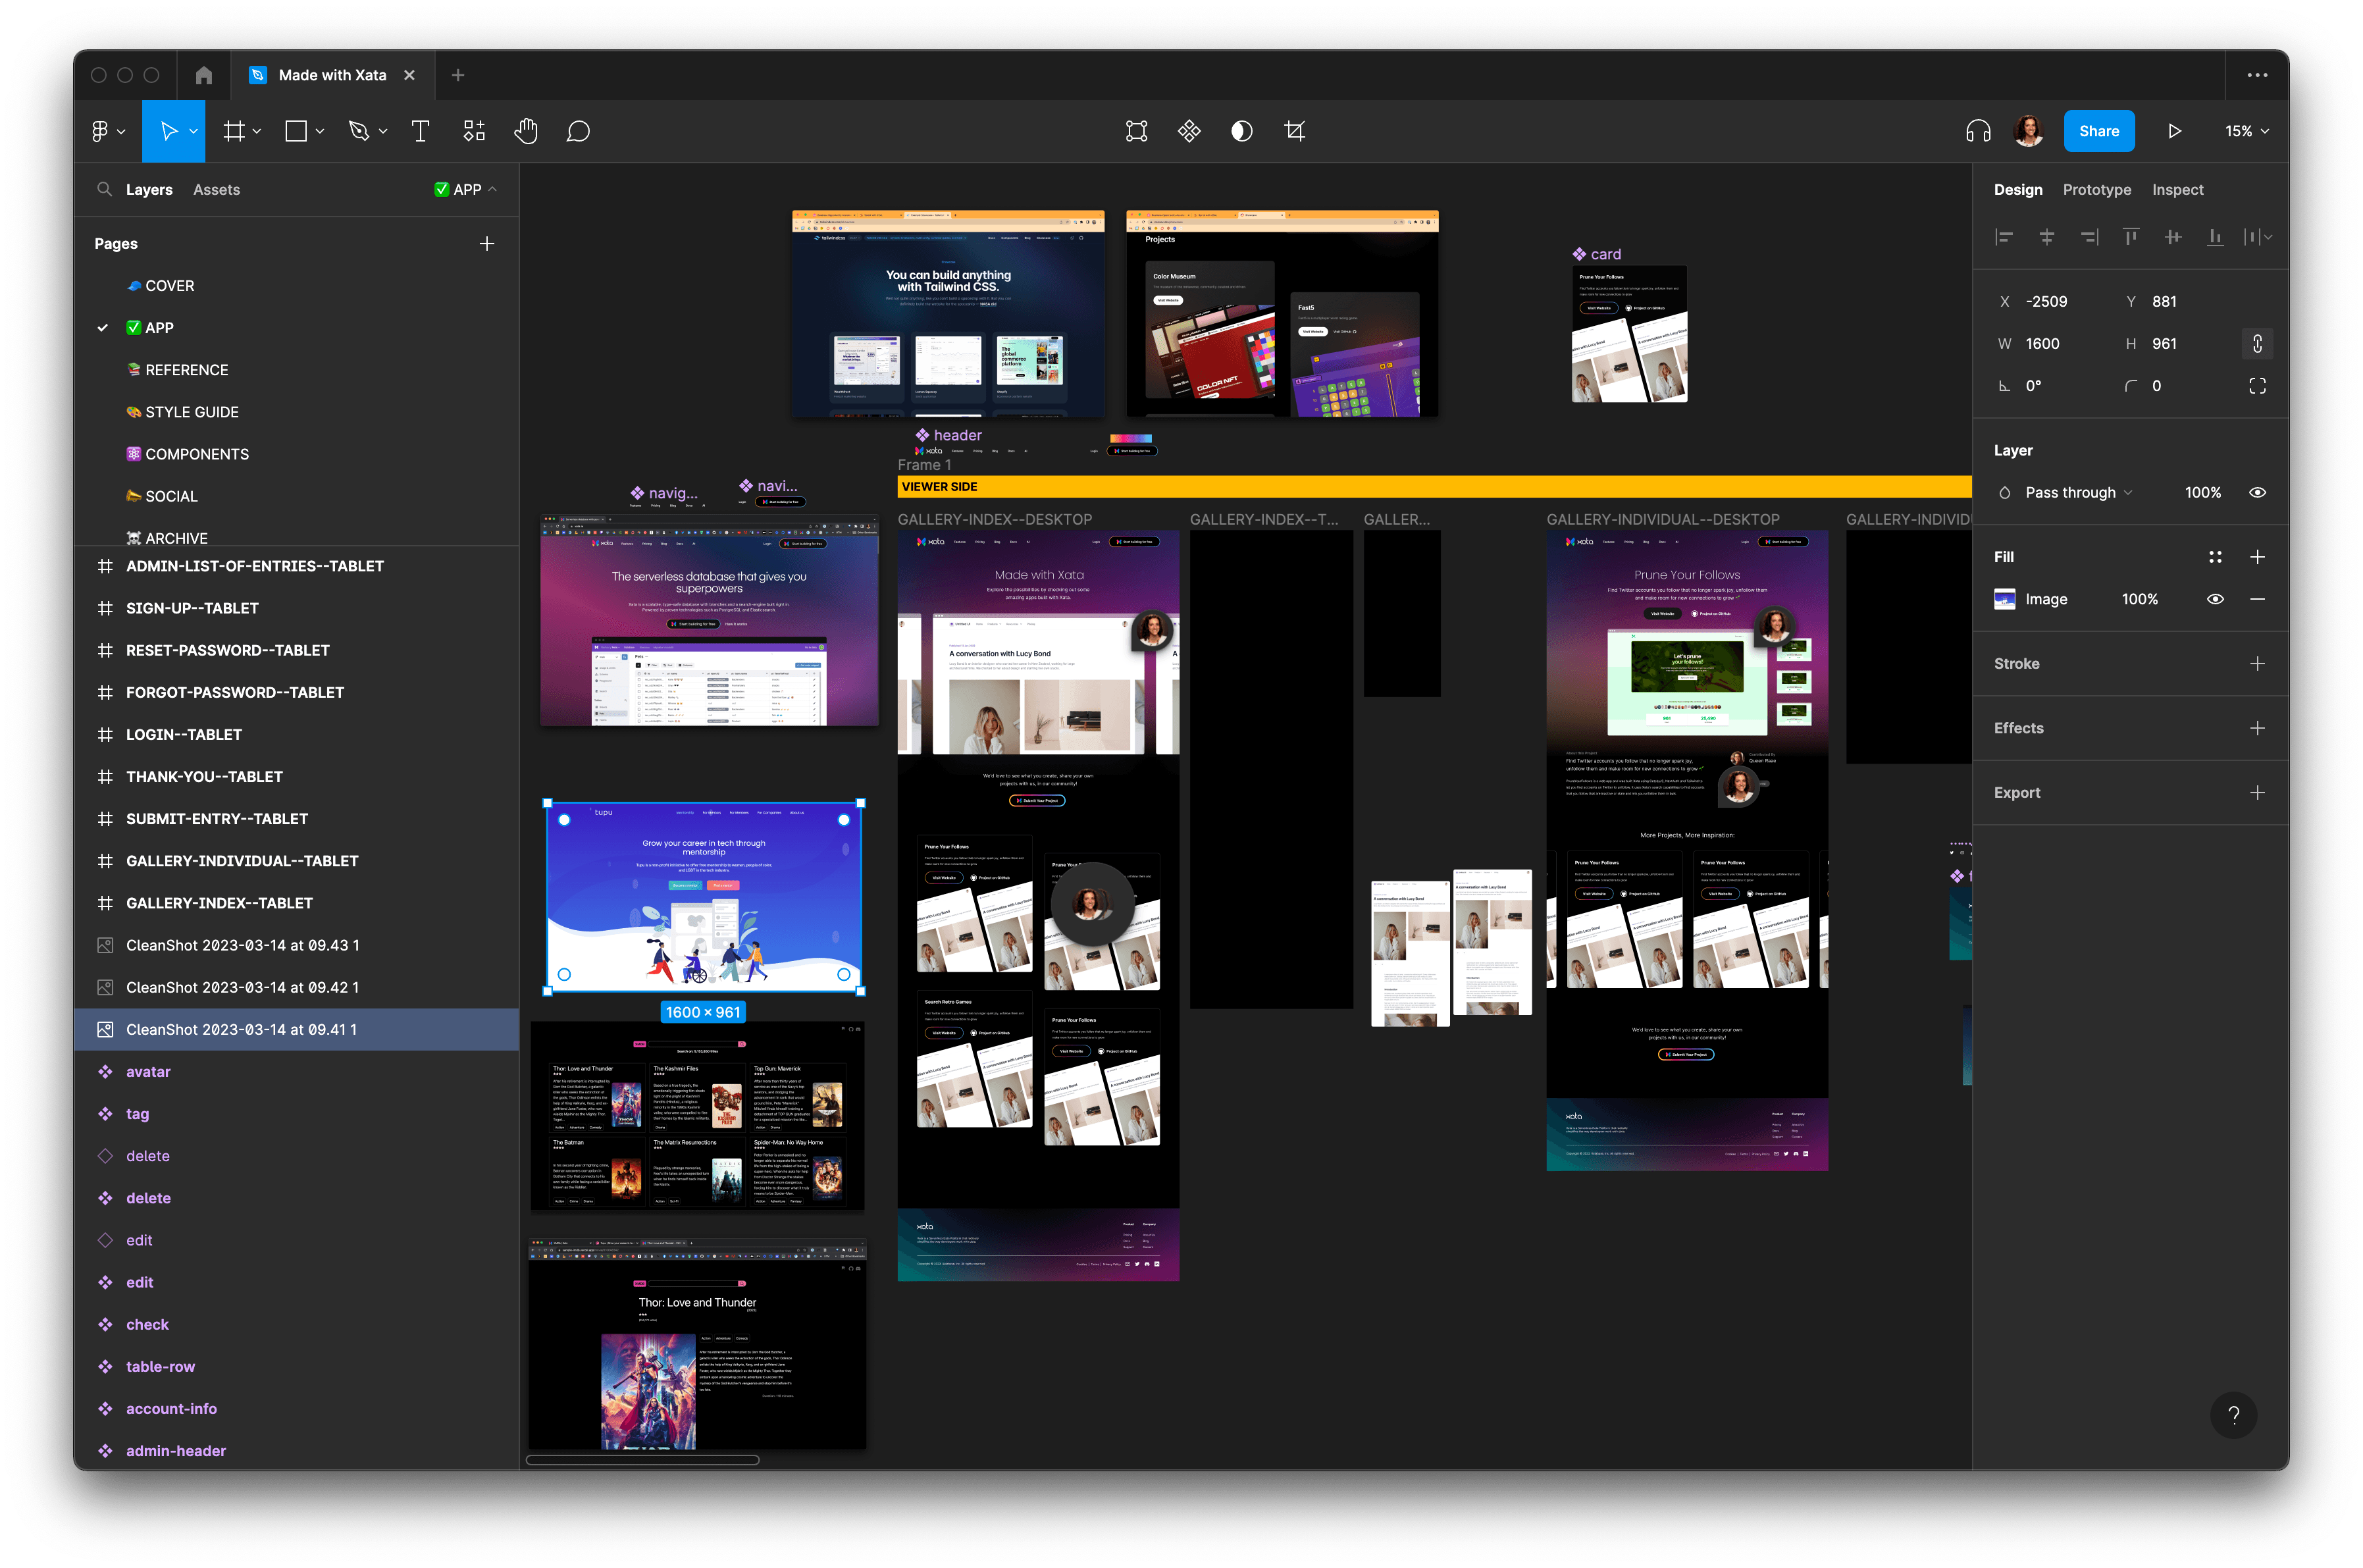The height and width of the screenshot is (1568, 2363).
Task: Select the Pen tool
Action: [x=361, y=130]
